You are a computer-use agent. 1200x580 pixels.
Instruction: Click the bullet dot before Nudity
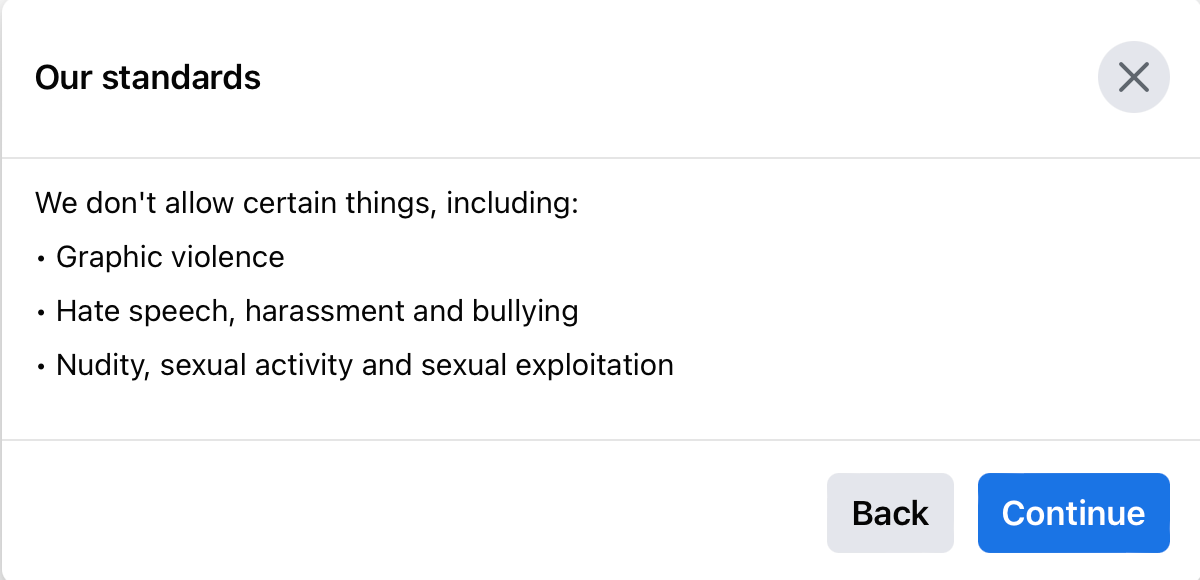tap(41, 367)
